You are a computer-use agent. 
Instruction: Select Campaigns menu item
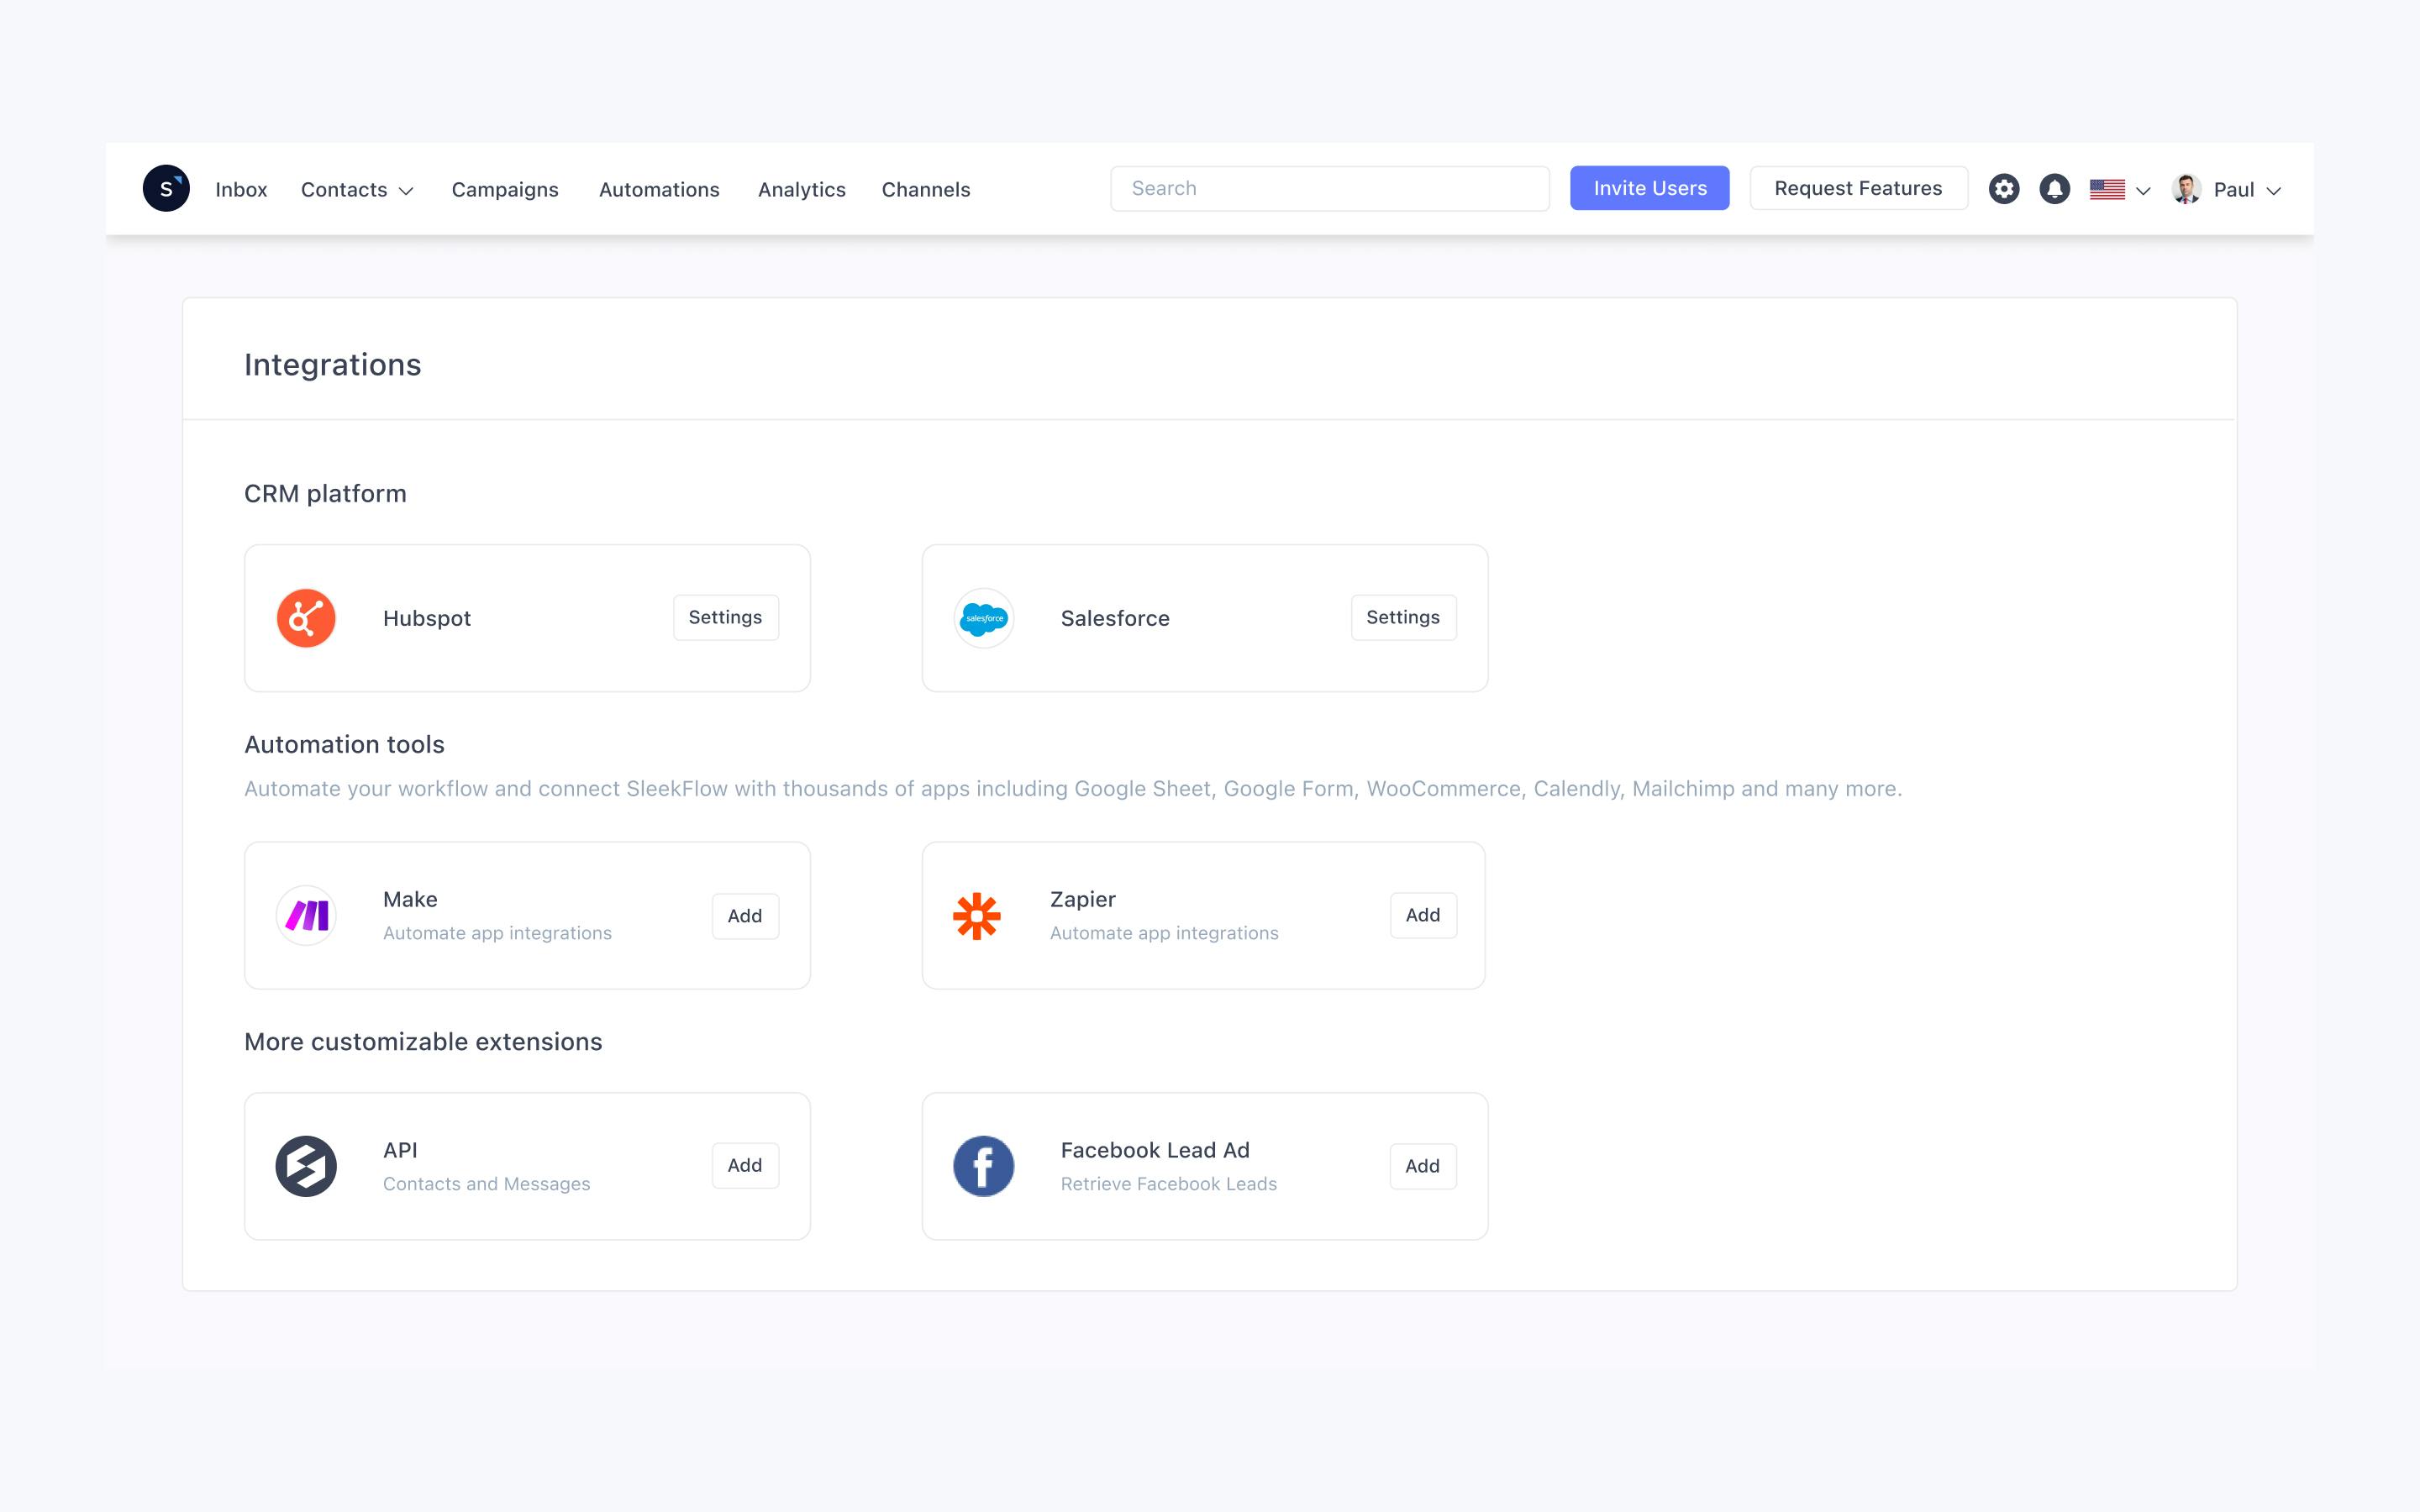coord(503,188)
